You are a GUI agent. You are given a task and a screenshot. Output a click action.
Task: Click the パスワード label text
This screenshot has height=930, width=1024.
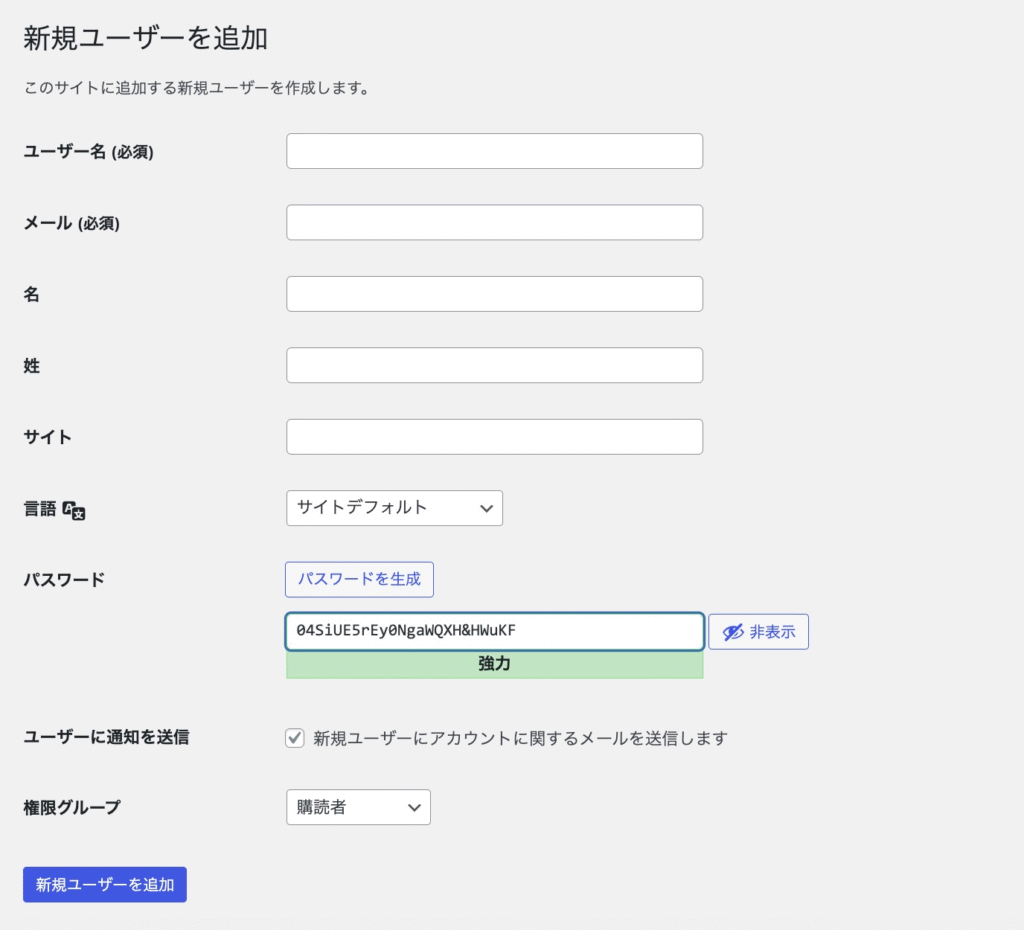click(64, 580)
